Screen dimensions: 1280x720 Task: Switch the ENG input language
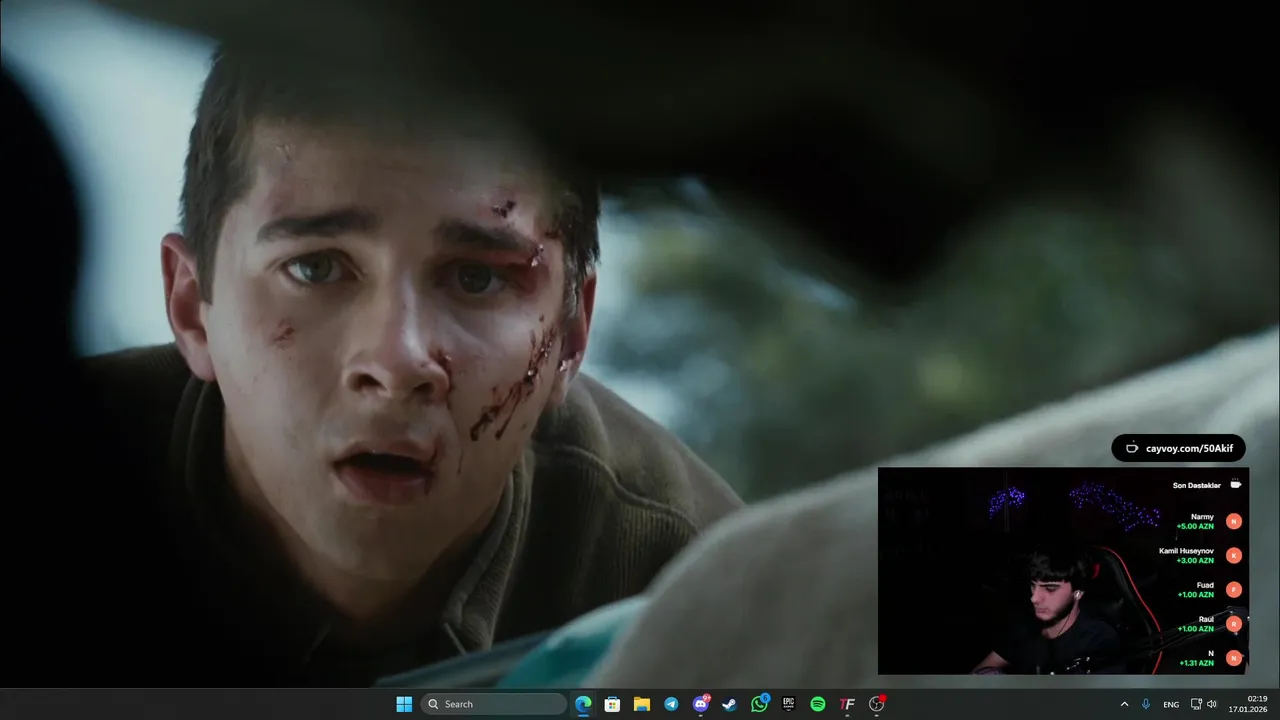pyautogui.click(x=1170, y=704)
